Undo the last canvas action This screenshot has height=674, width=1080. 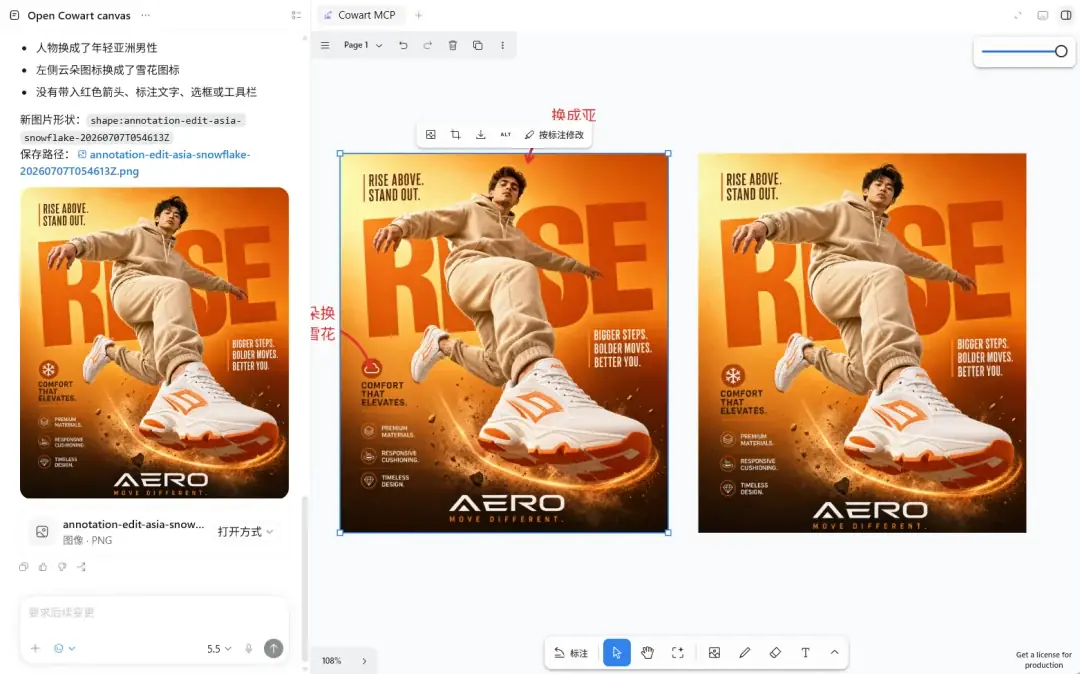point(403,45)
